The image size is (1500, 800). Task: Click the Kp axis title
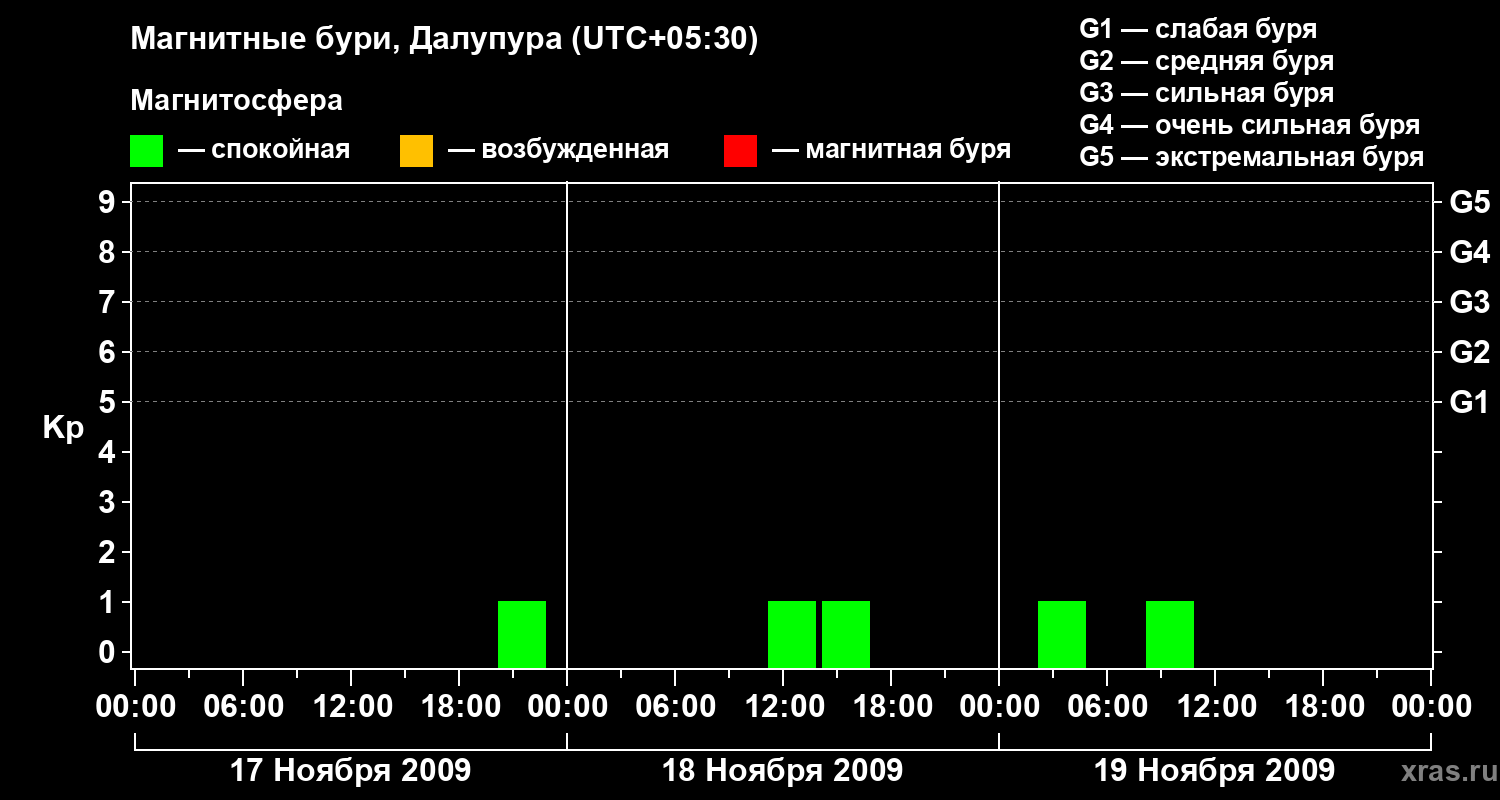click(63, 429)
